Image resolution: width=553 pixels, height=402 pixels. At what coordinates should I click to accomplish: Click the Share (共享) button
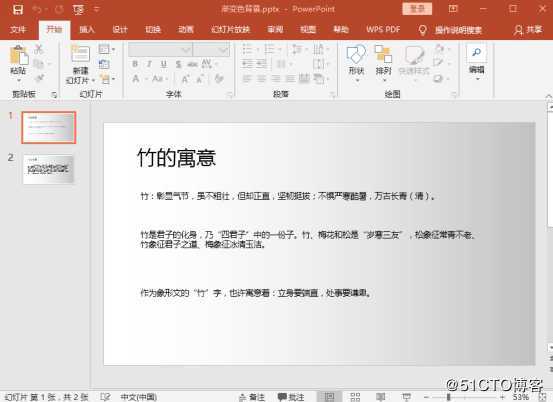(x=528, y=30)
